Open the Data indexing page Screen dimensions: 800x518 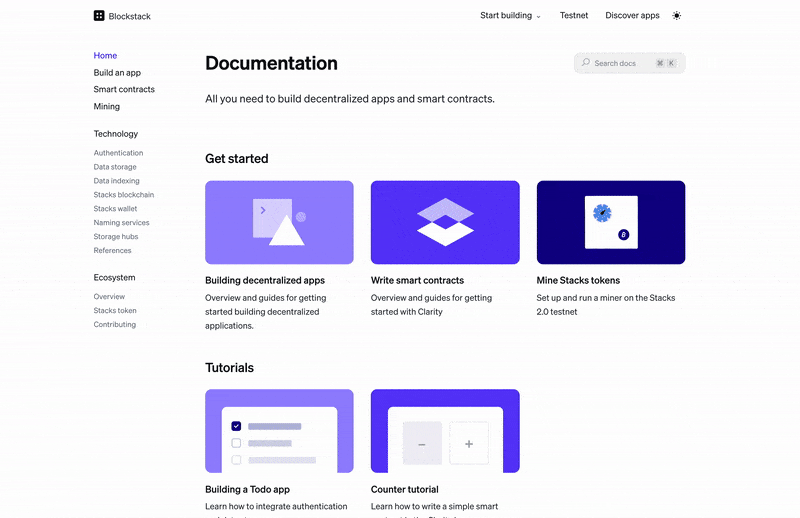click(x=116, y=181)
